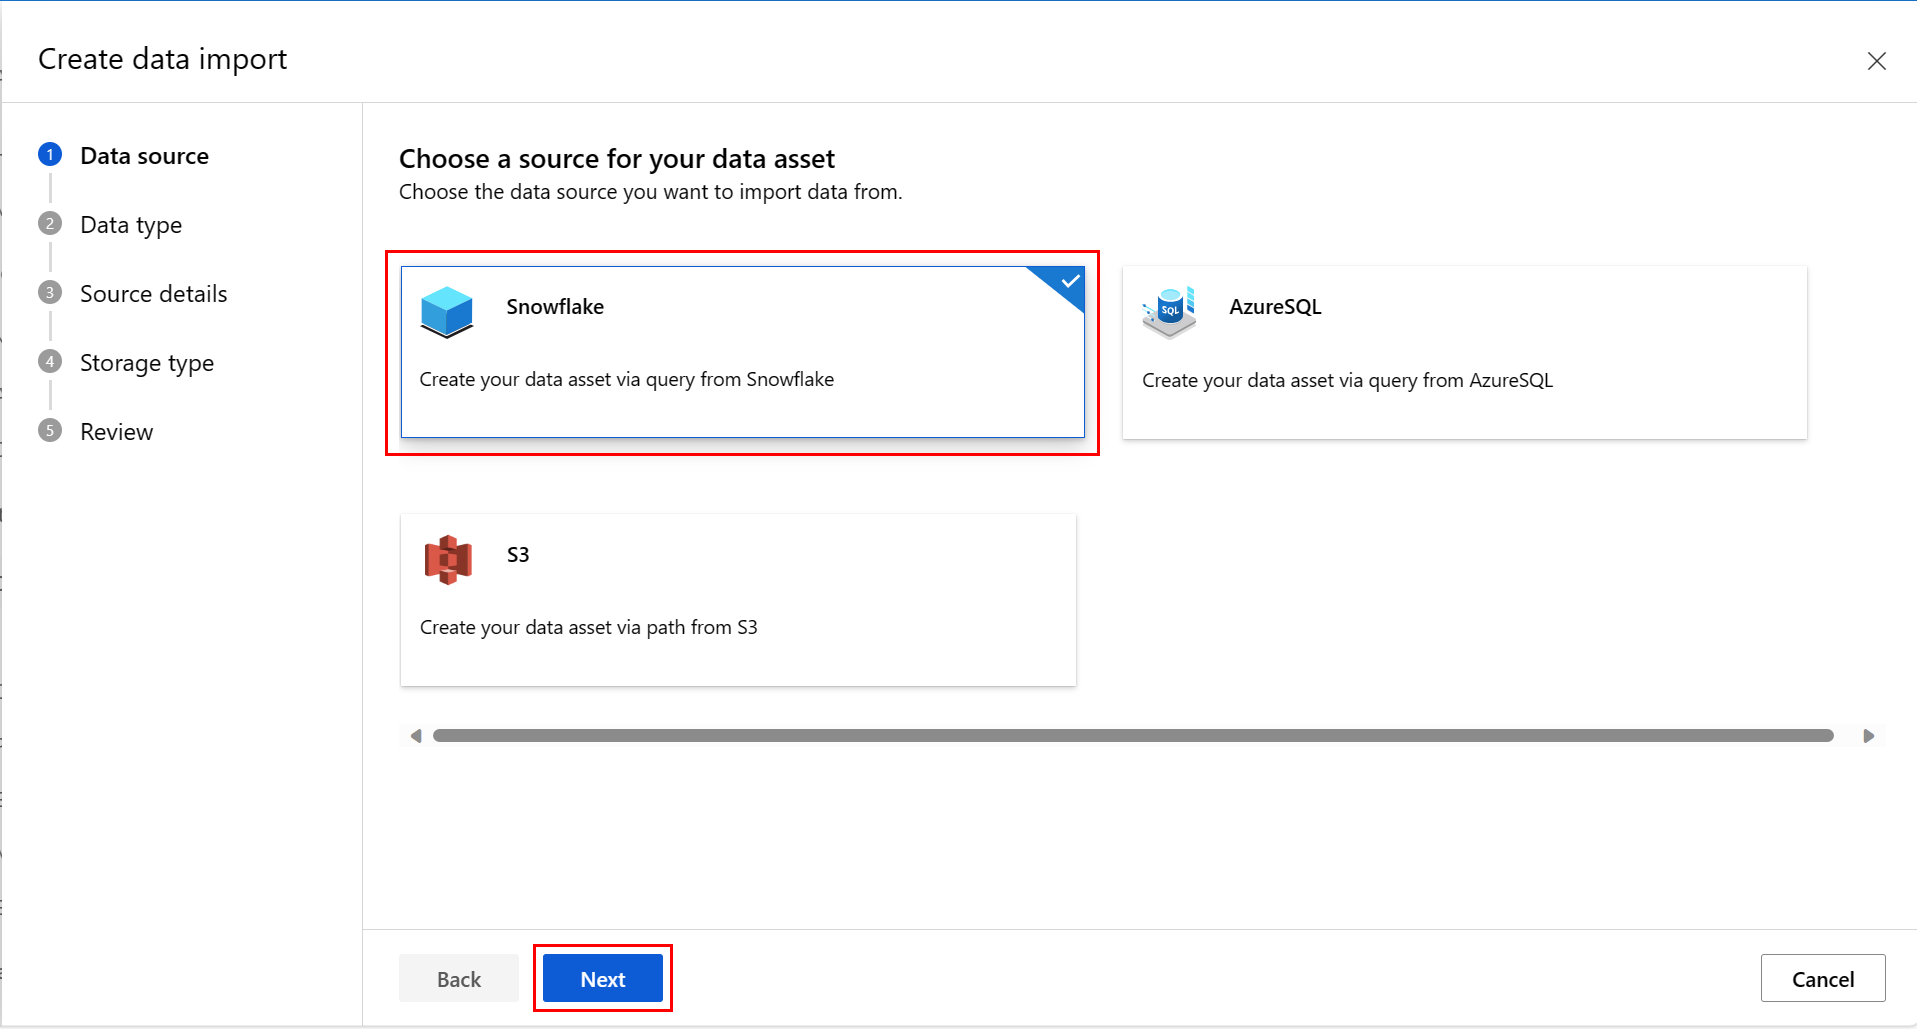The width and height of the screenshot is (1917, 1029).
Task: Cancel the data import
Action: coord(1823,978)
